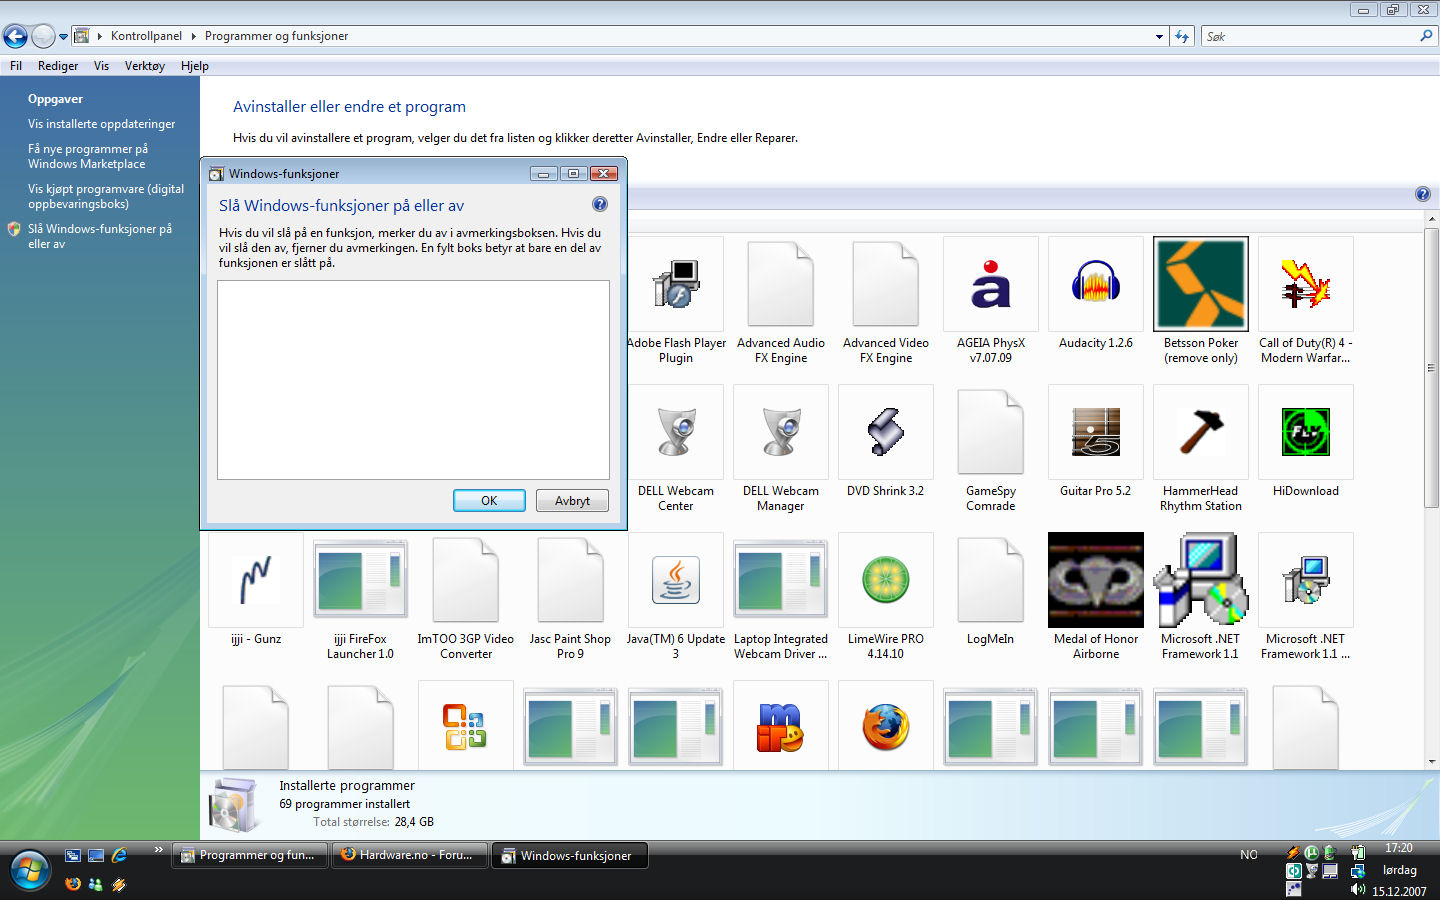
Task: Expand the address bar history dropdown
Action: click(x=1159, y=36)
